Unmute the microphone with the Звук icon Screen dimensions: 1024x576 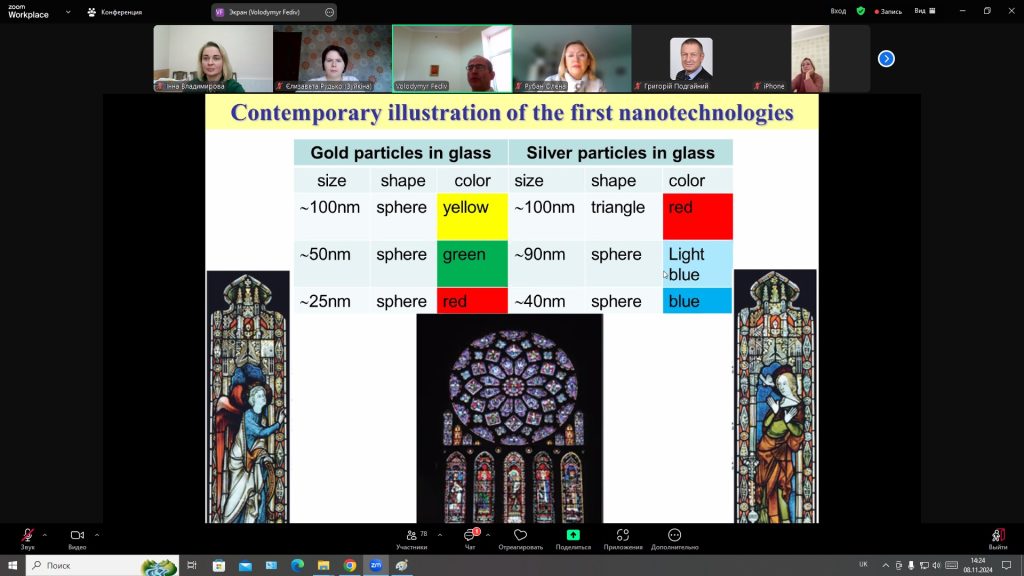pos(27,536)
